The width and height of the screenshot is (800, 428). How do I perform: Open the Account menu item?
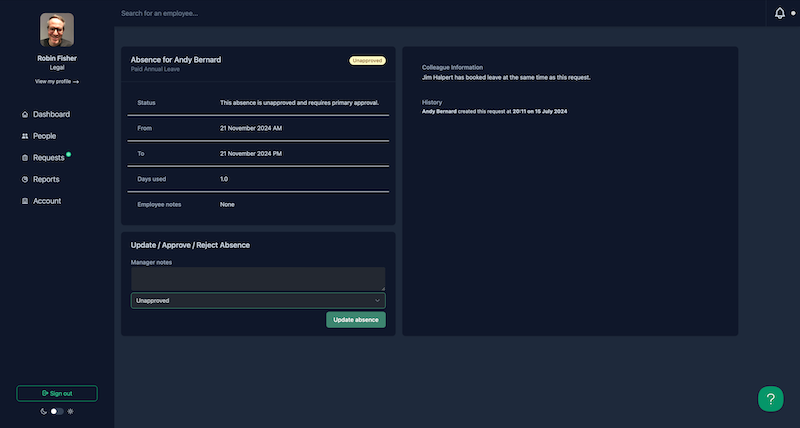click(47, 201)
